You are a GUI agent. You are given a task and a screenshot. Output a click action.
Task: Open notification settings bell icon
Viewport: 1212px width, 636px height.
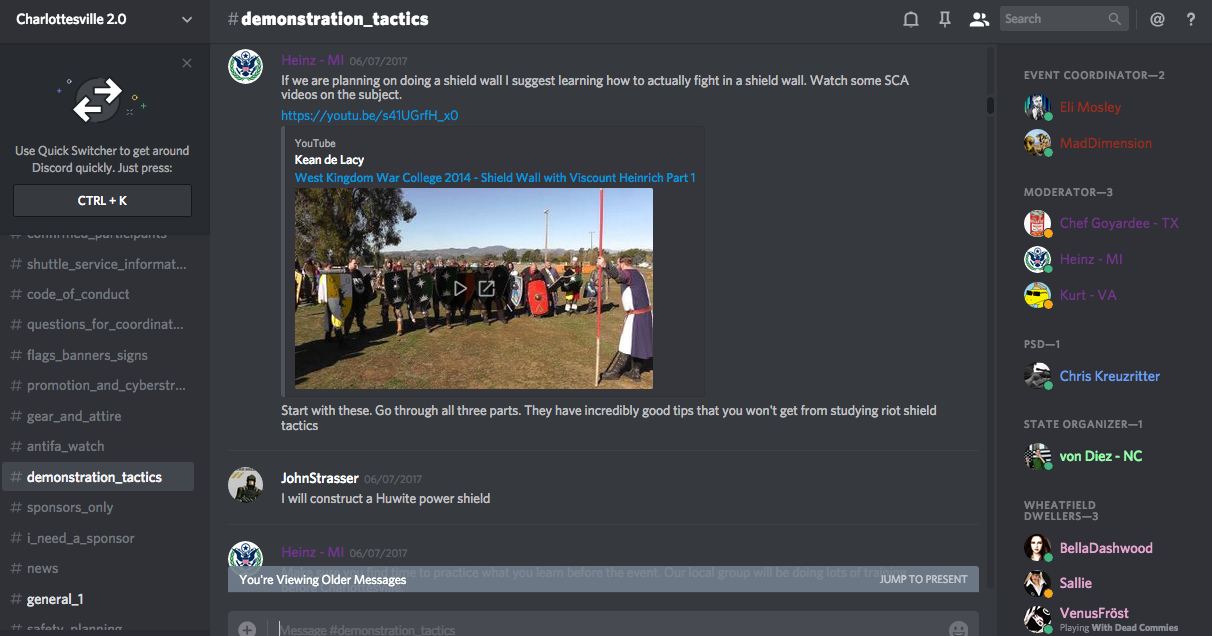[x=911, y=19]
